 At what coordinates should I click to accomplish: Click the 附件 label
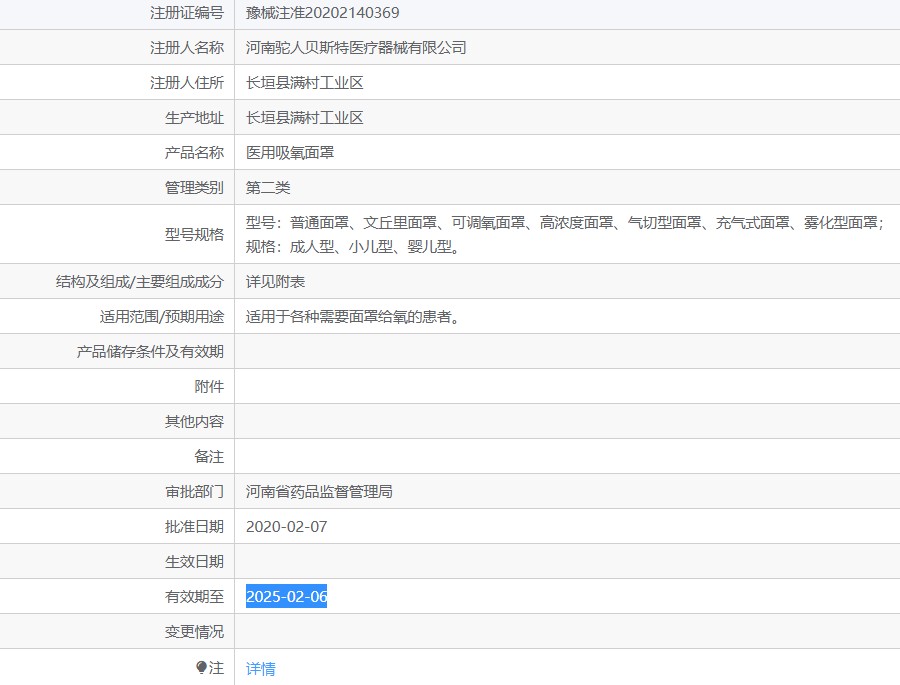(x=210, y=386)
